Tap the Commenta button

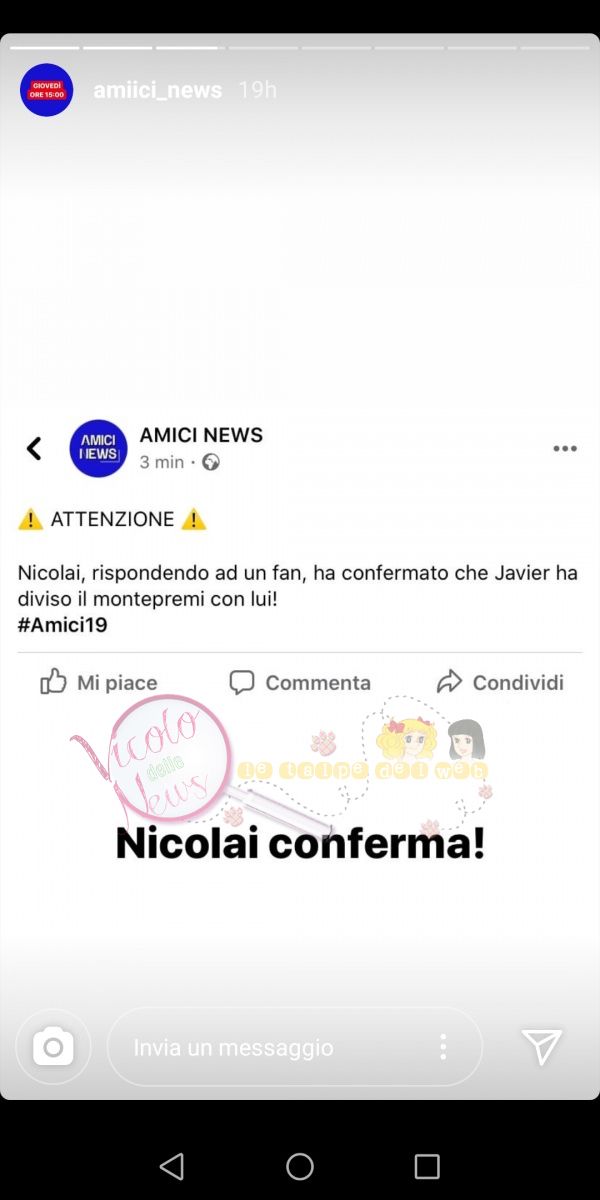[300, 682]
